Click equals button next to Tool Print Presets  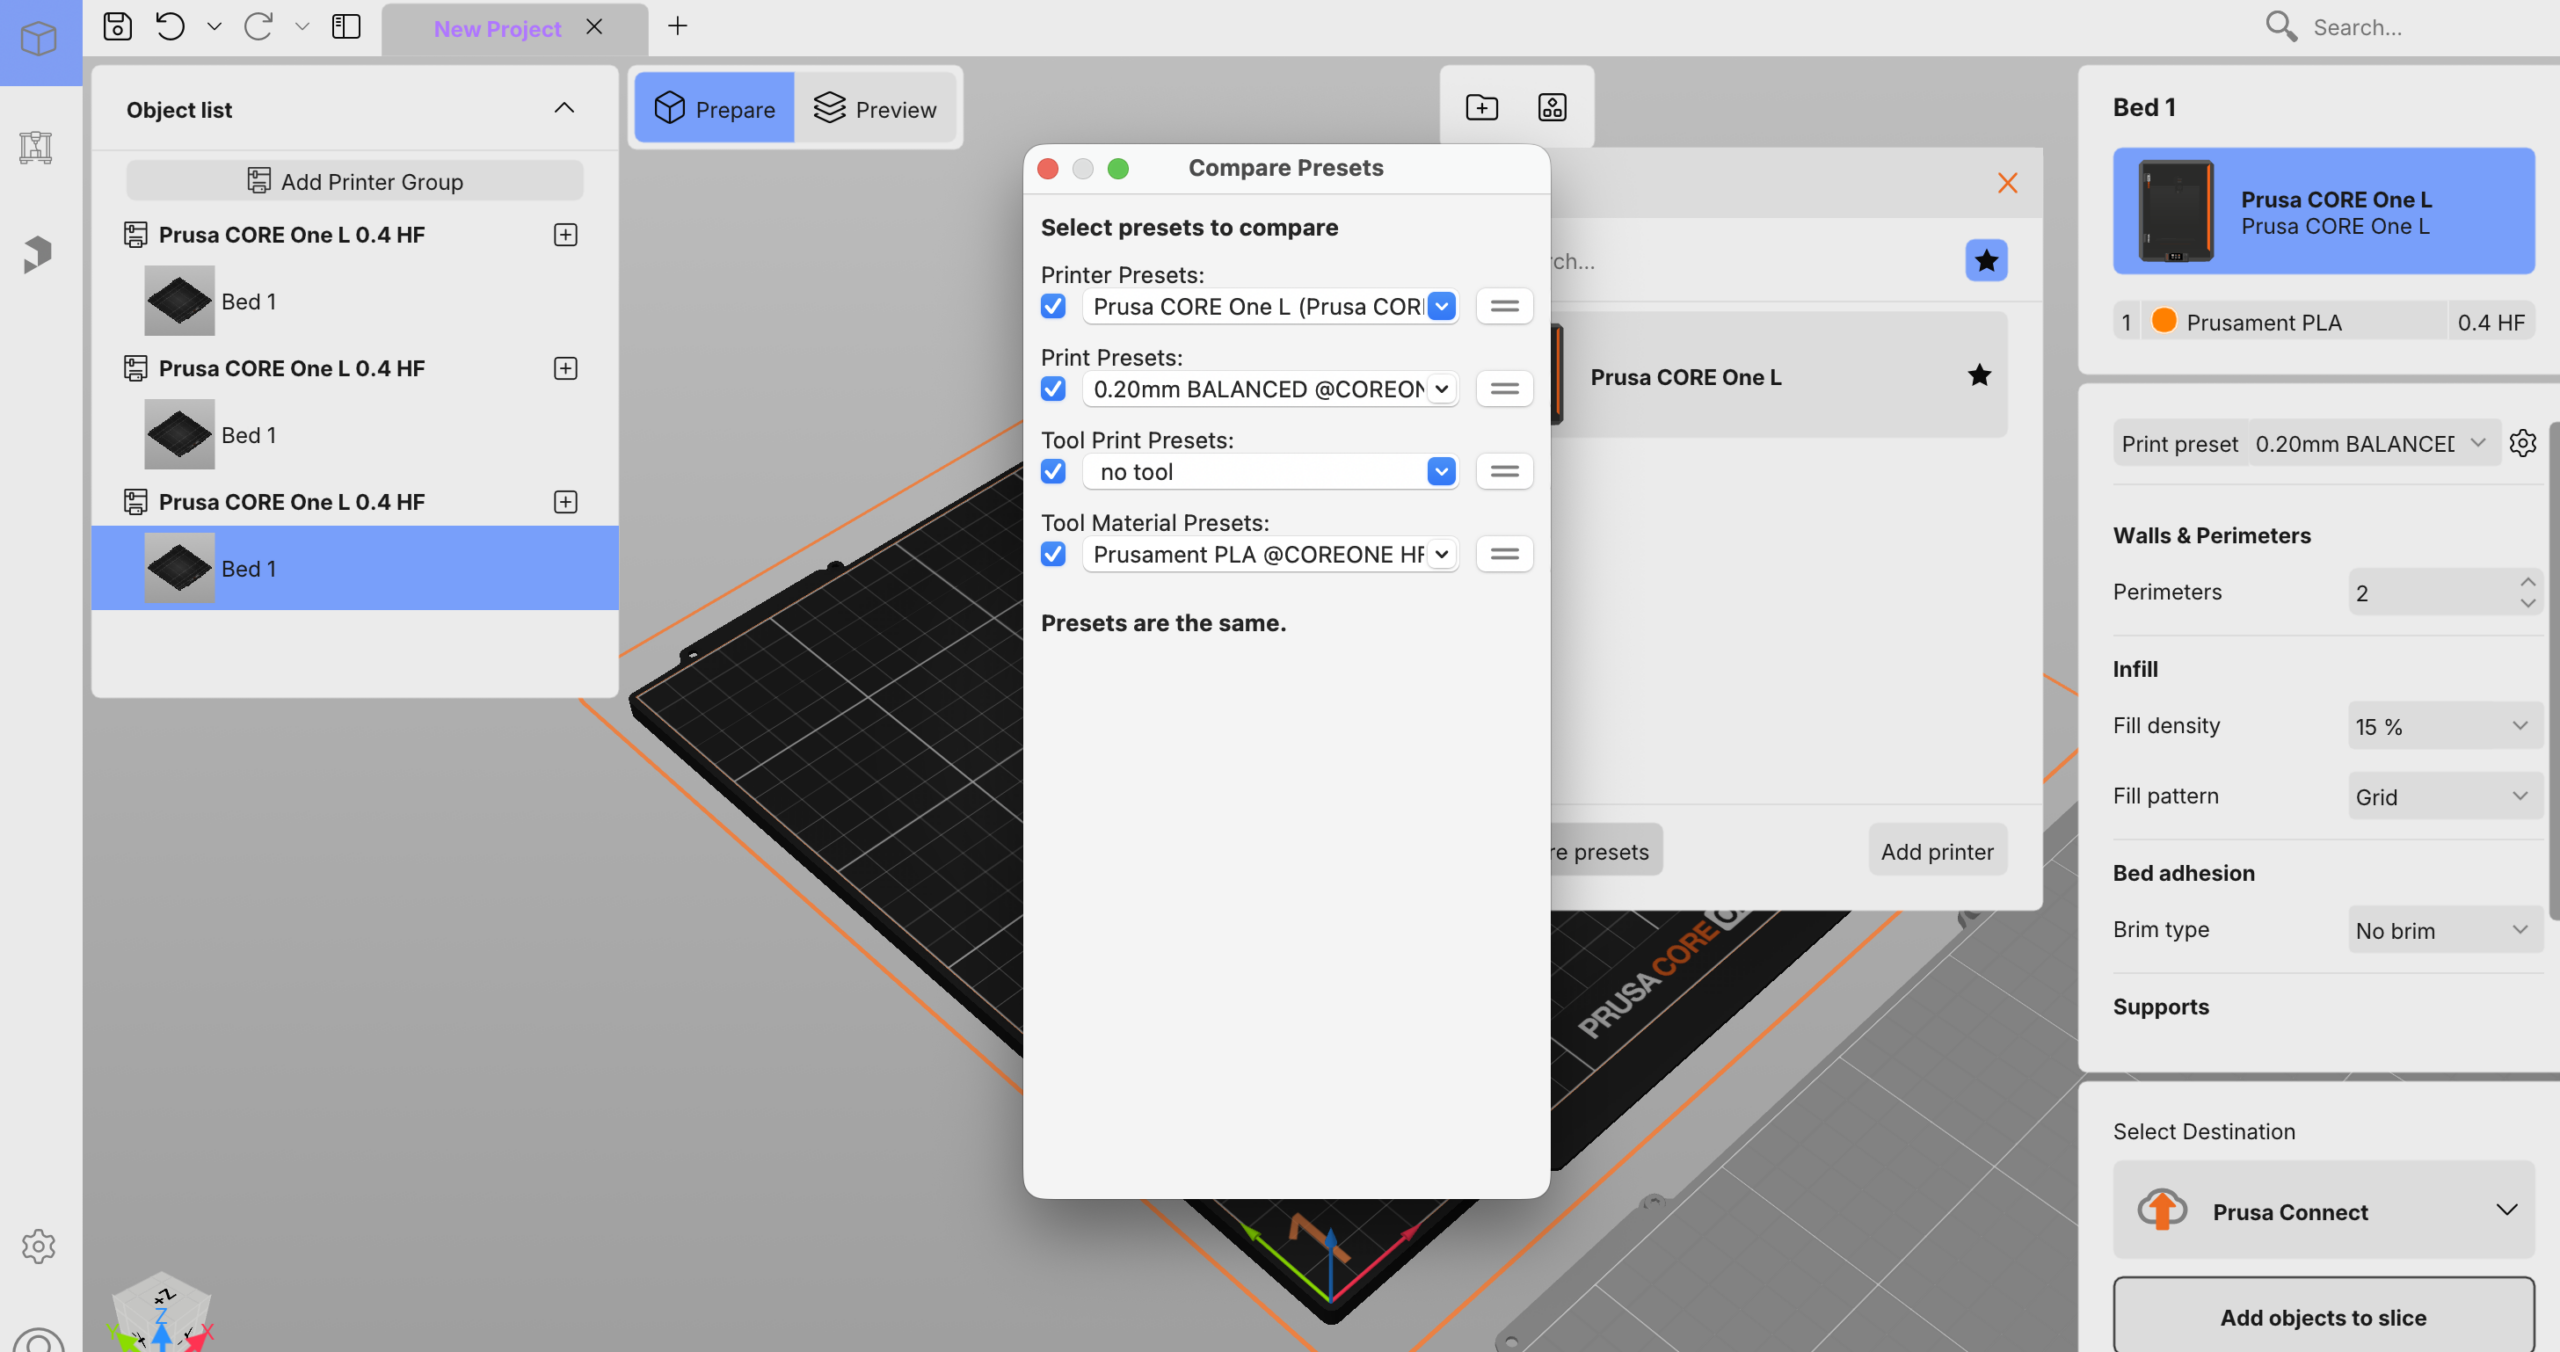[1505, 471]
